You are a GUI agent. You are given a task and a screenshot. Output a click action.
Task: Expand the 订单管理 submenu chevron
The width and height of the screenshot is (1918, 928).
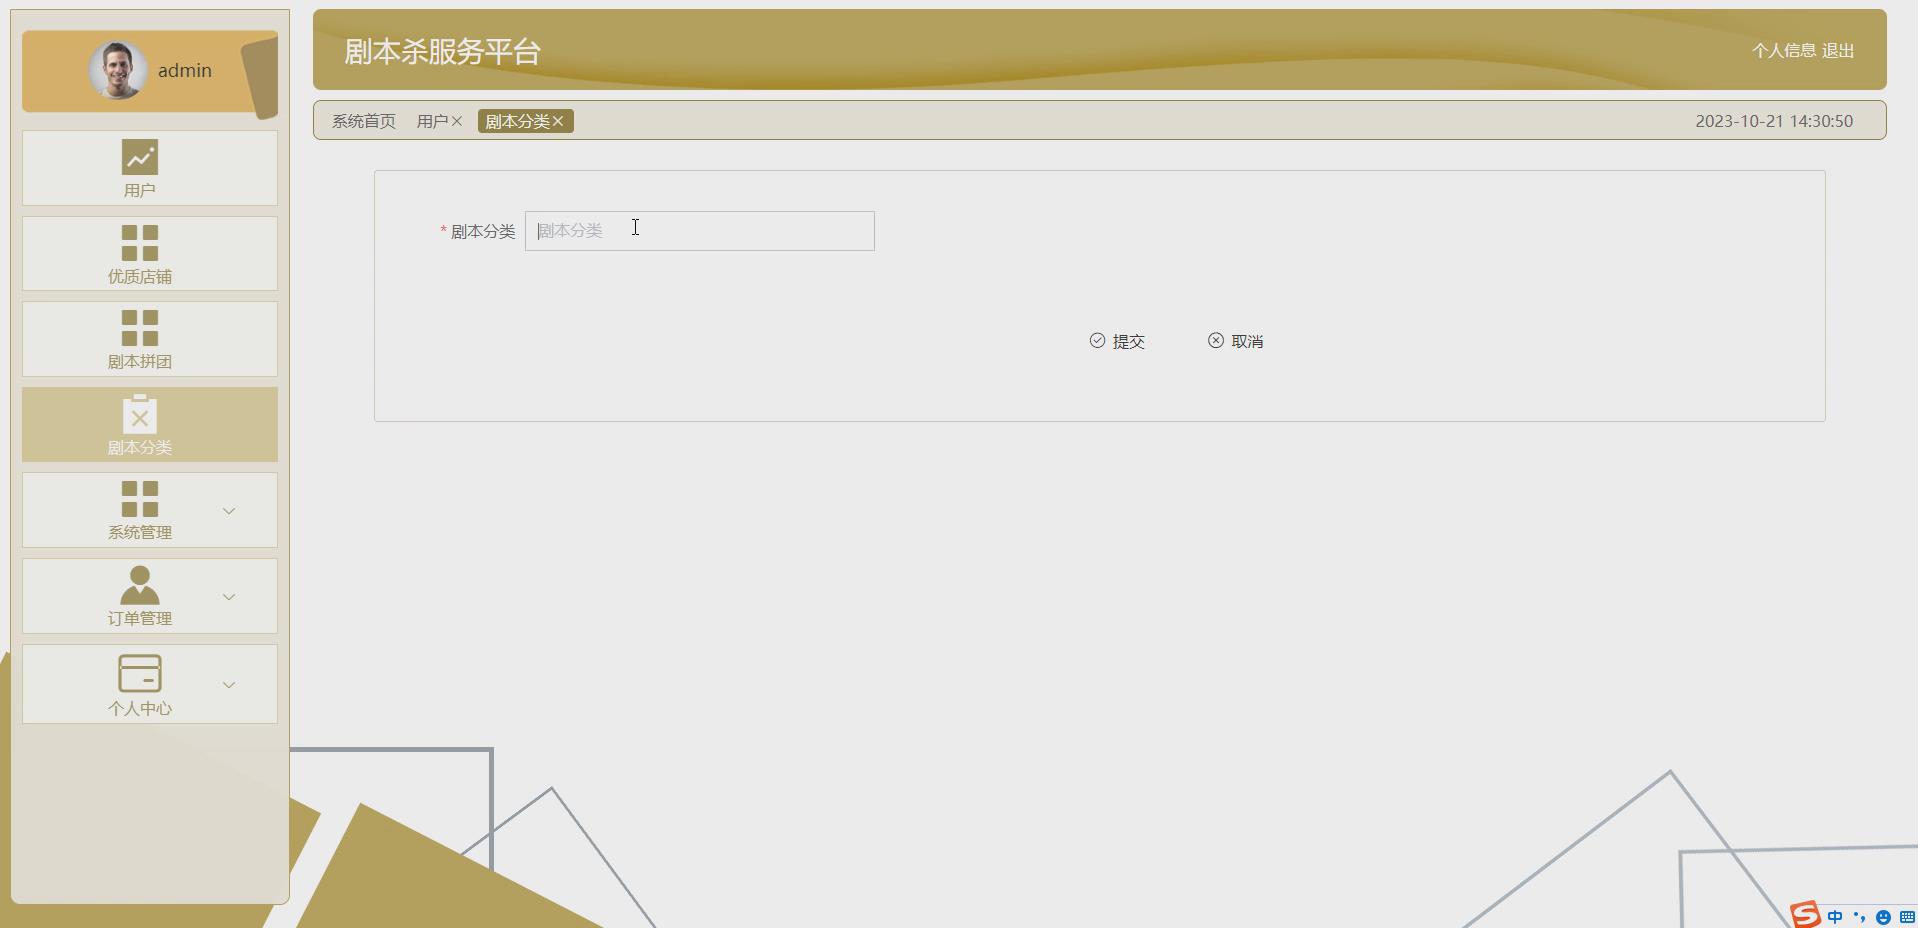pos(229,597)
